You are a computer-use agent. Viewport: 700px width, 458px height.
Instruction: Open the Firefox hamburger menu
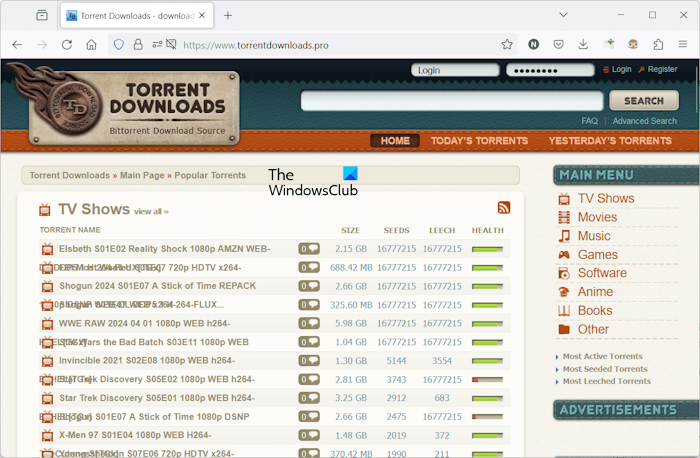(683, 44)
